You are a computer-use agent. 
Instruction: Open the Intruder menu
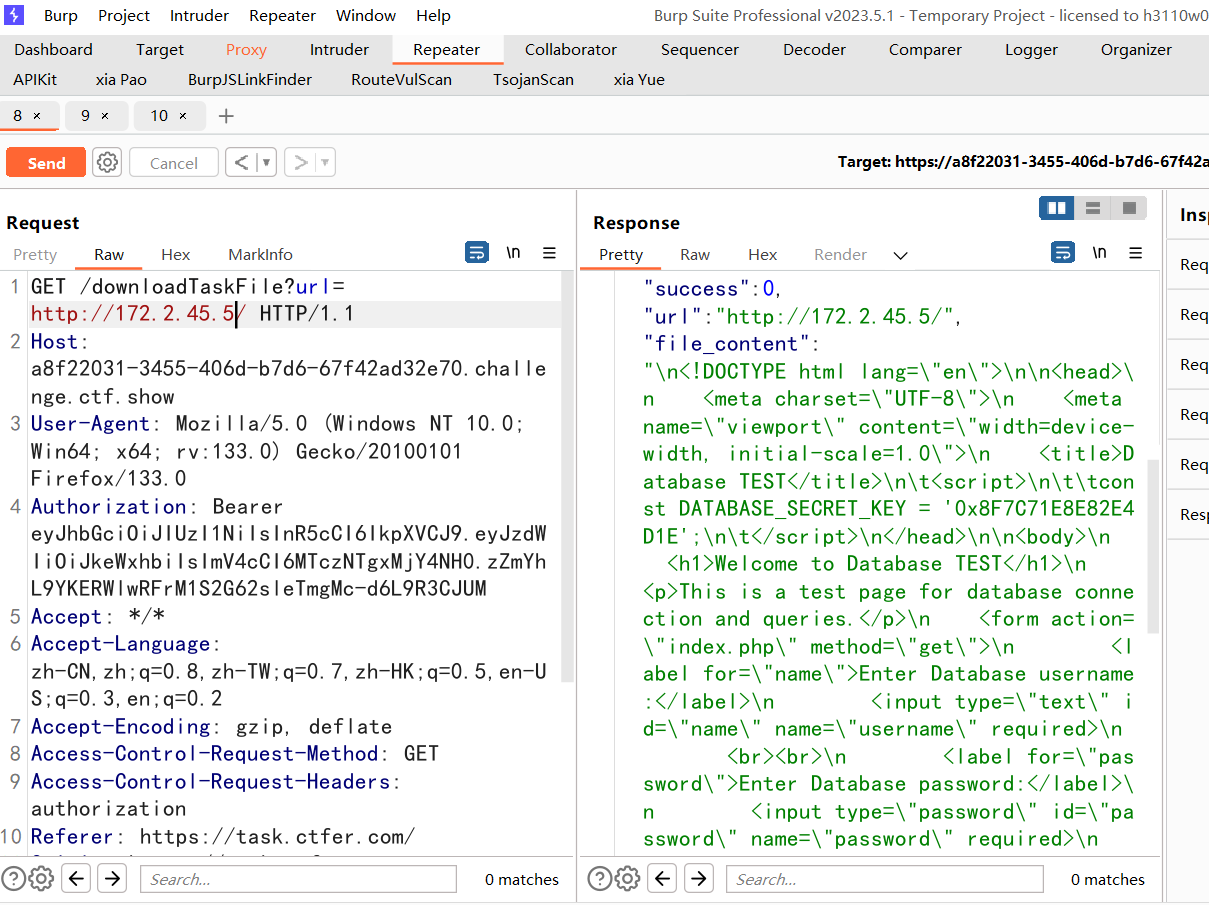[199, 15]
